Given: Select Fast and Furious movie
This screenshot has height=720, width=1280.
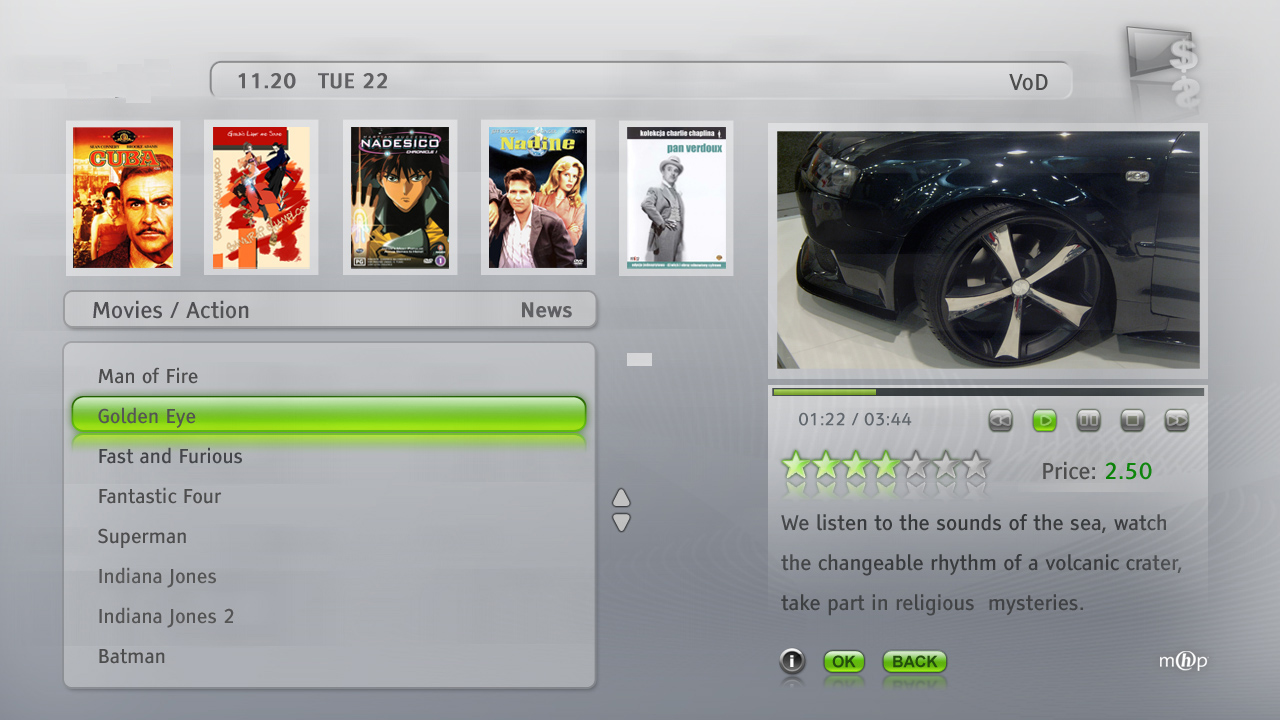Looking at the screenshot, I should (x=170, y=456).
